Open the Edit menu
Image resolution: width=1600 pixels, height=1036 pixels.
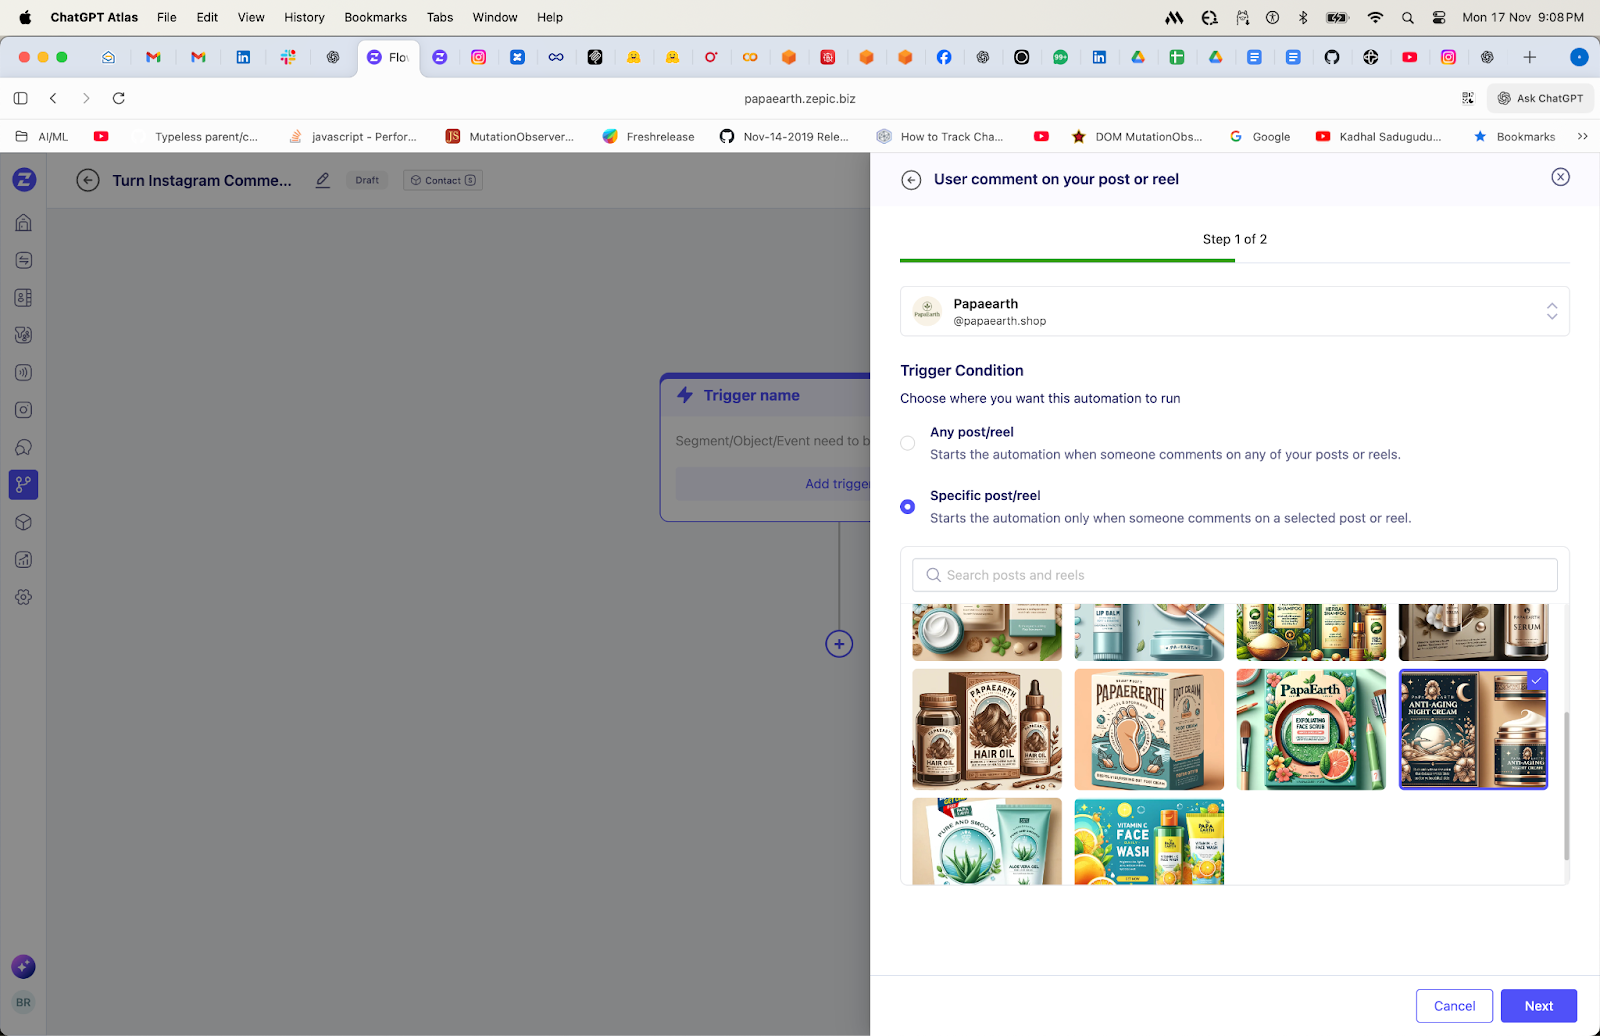pyautogui.click(x=207, y=17)
